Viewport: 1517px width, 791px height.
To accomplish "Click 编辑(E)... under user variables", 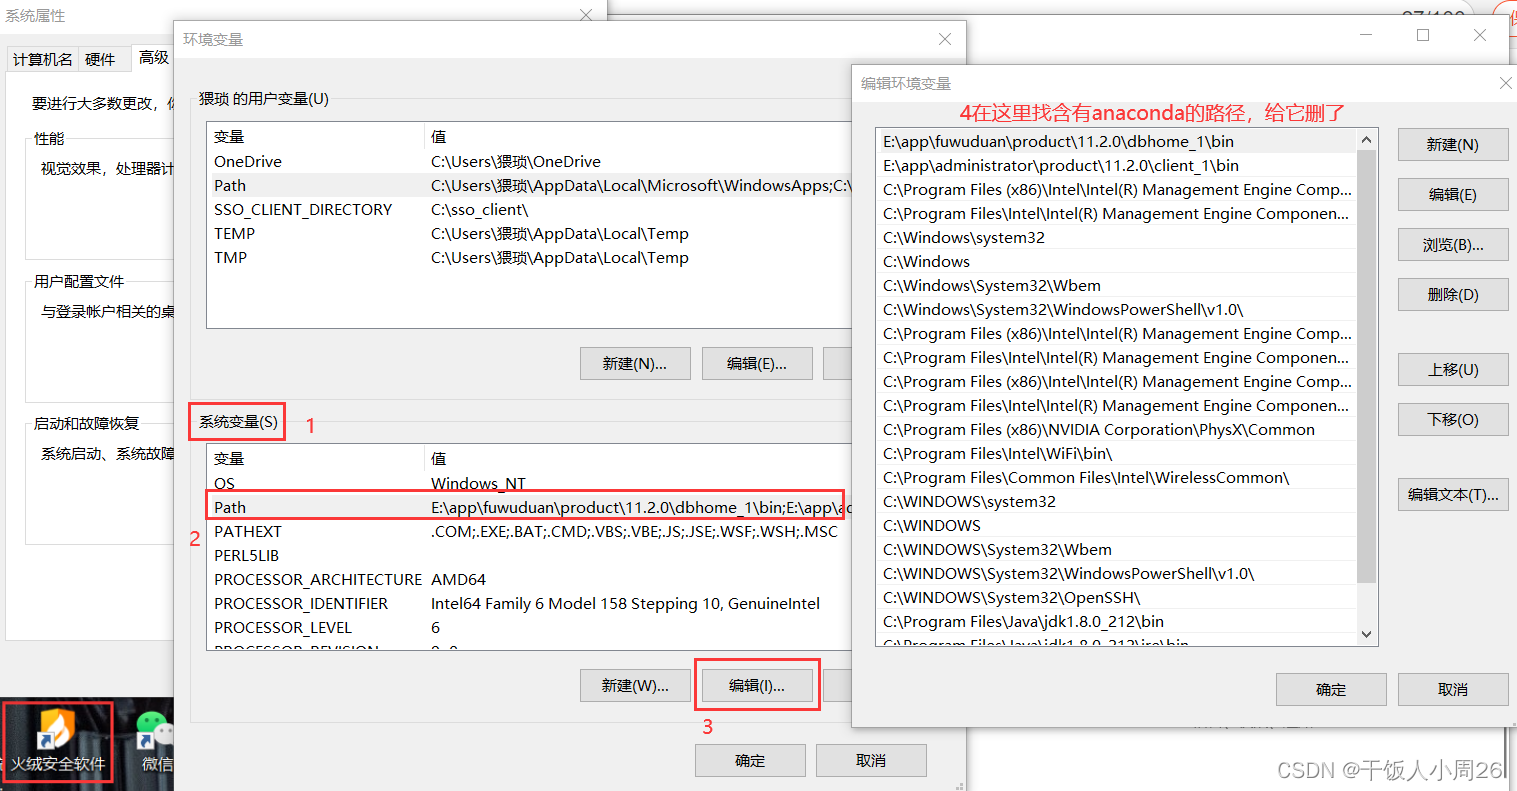I will pyautogui.click(x=757, y=364).
